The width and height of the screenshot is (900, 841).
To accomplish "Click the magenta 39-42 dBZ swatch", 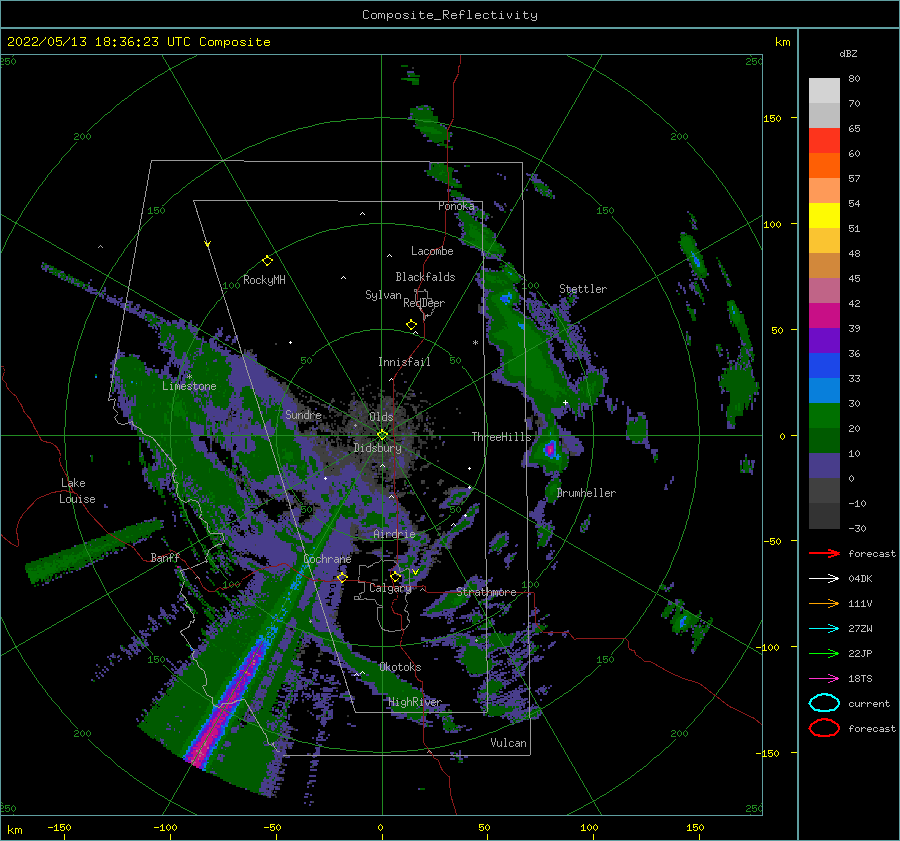I will coord(824,316).
